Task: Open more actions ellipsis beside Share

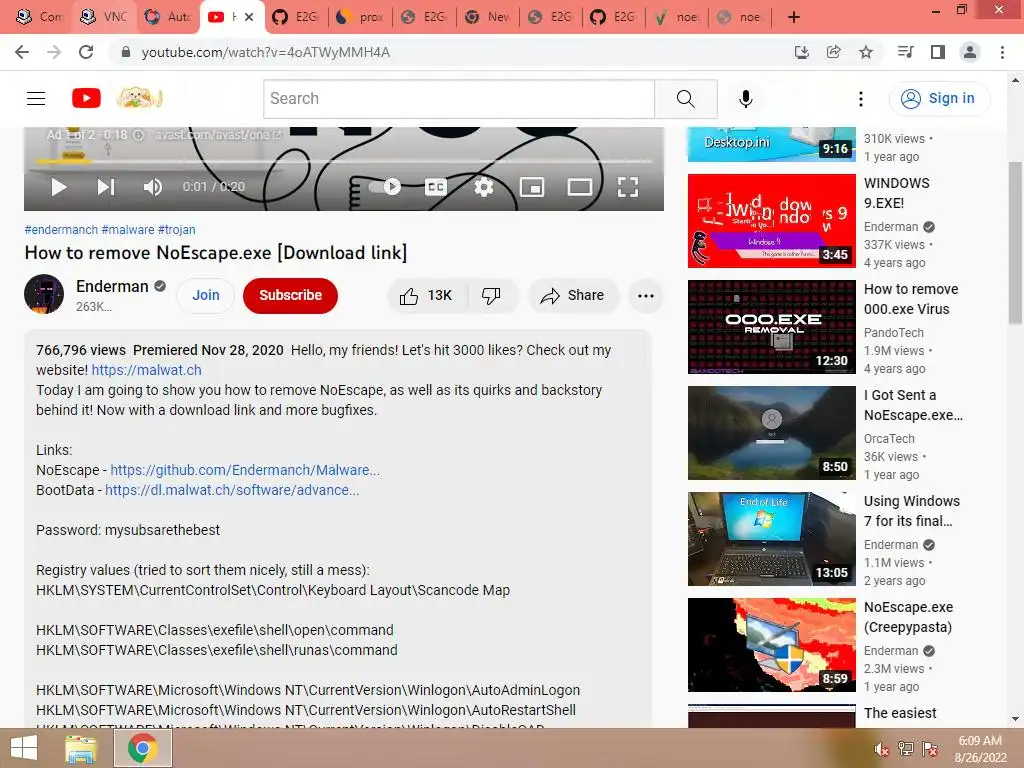Action: (646, 296)
